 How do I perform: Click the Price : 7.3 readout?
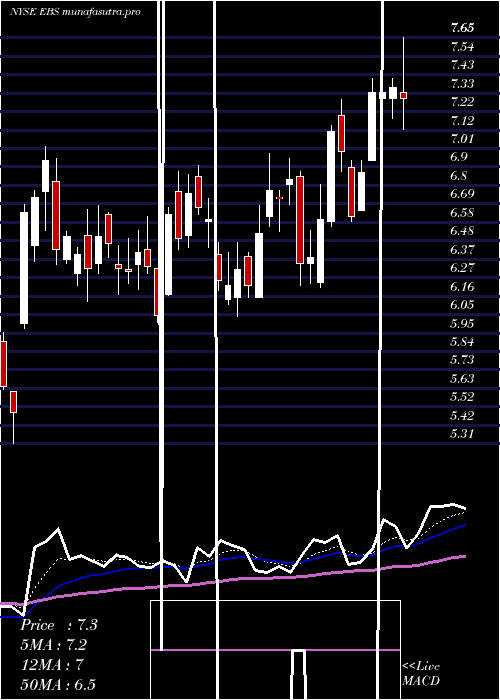click(x=59, y=625)
